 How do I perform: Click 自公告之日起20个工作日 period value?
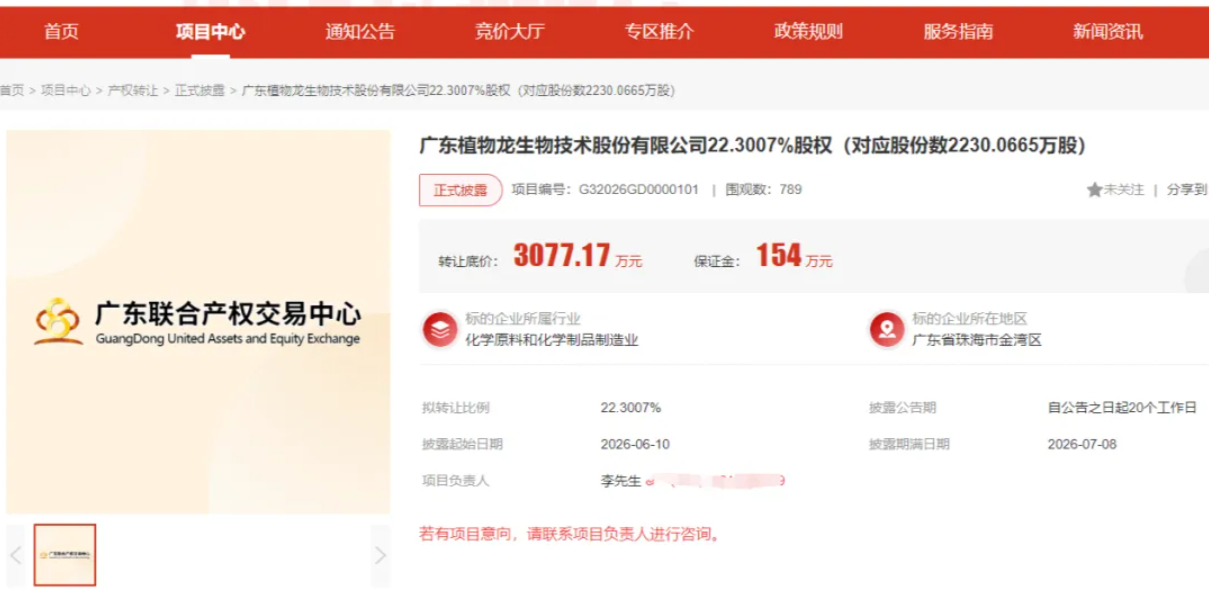click(1122, 408)
